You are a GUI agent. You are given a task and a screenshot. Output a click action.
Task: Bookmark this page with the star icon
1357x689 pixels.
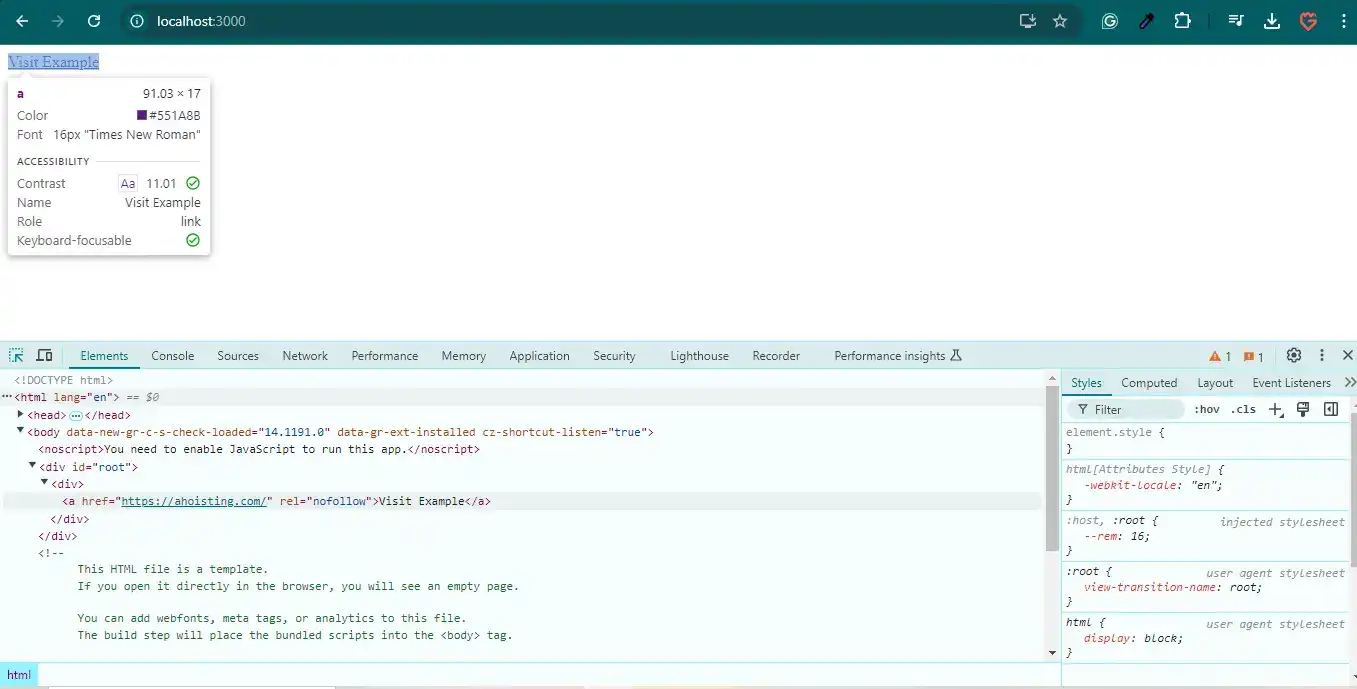(1060, 21)
